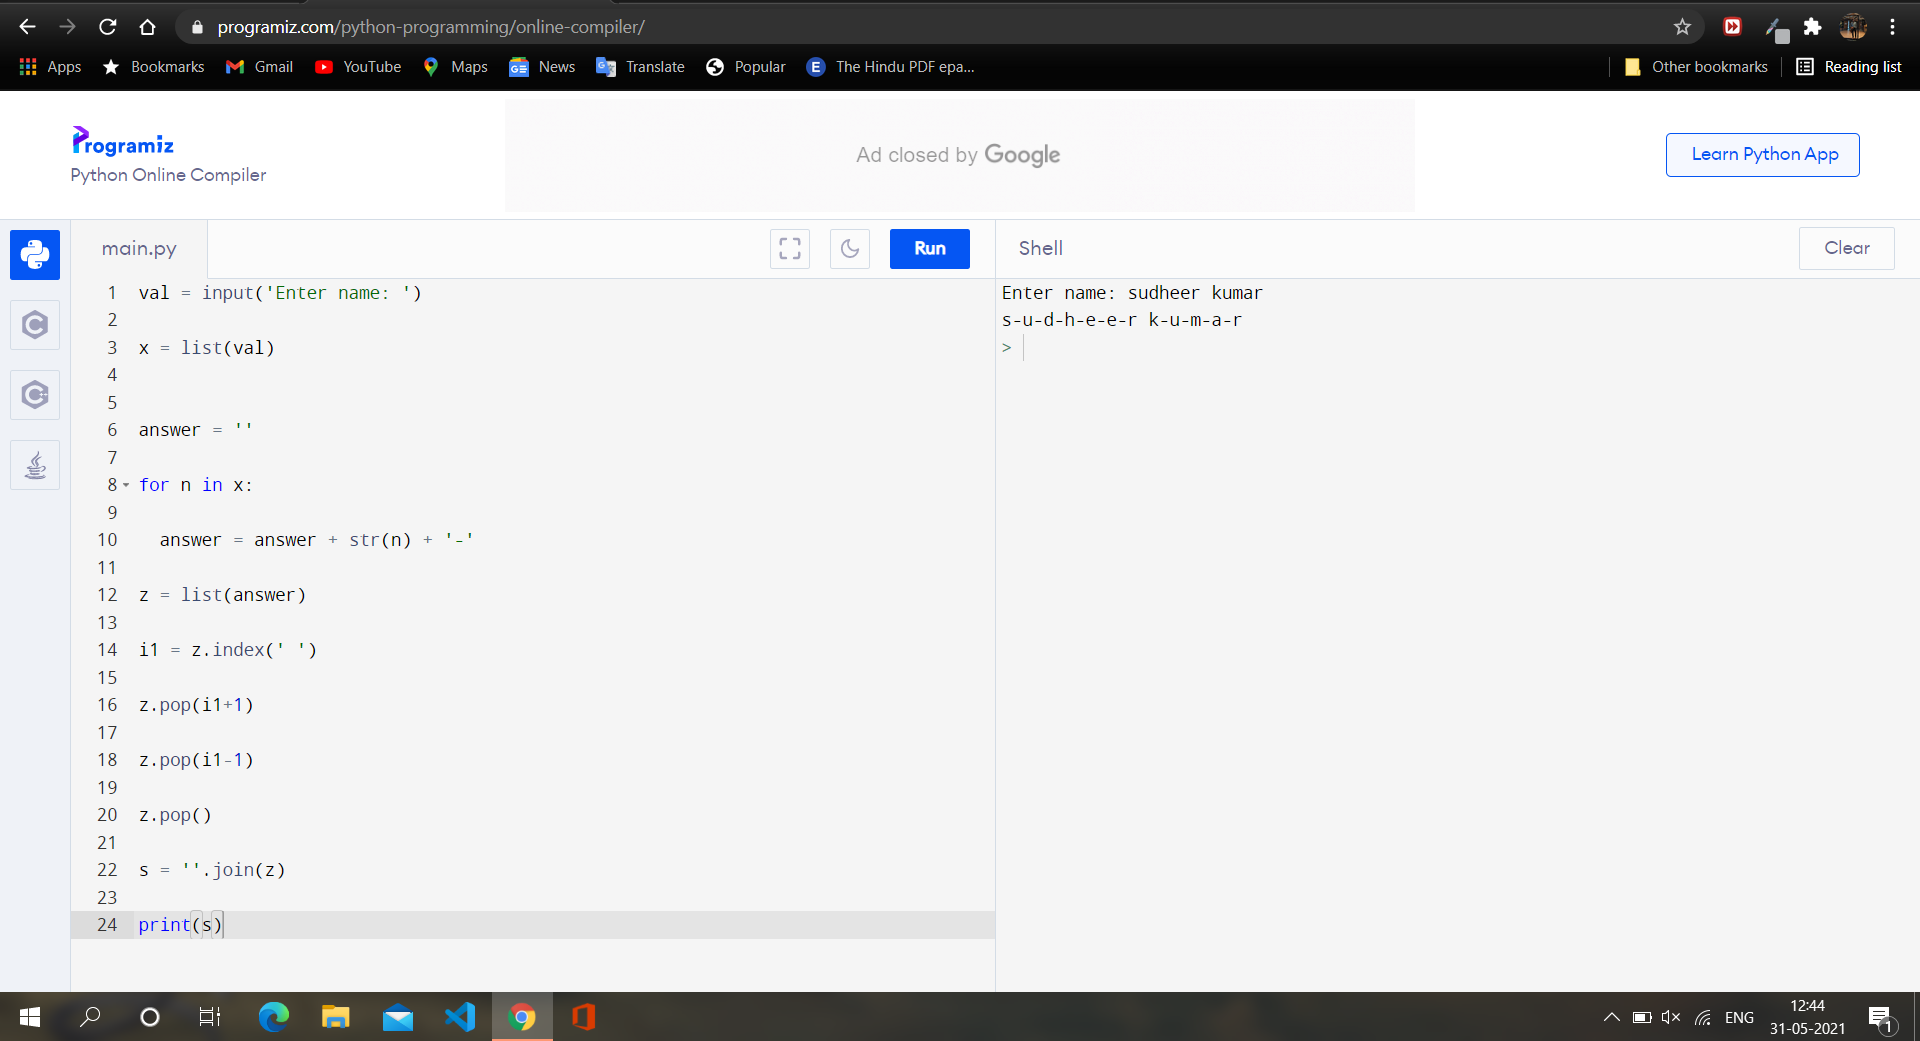Open Chrome three-dot menu
1920x1041 pixels.
[1892, 27]
